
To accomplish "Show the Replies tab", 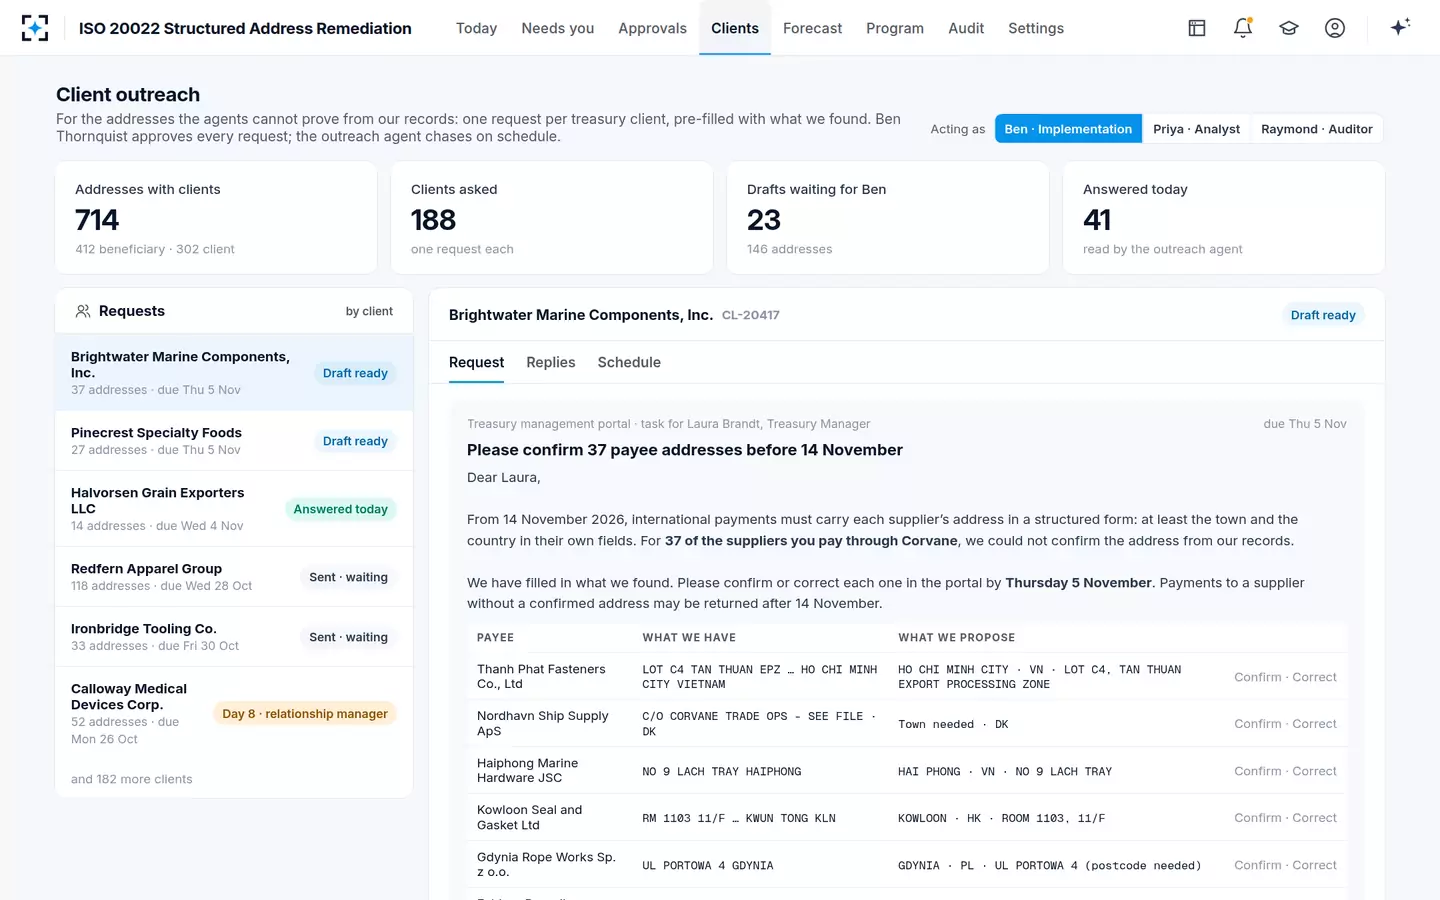I will click(x=551, y=362).
